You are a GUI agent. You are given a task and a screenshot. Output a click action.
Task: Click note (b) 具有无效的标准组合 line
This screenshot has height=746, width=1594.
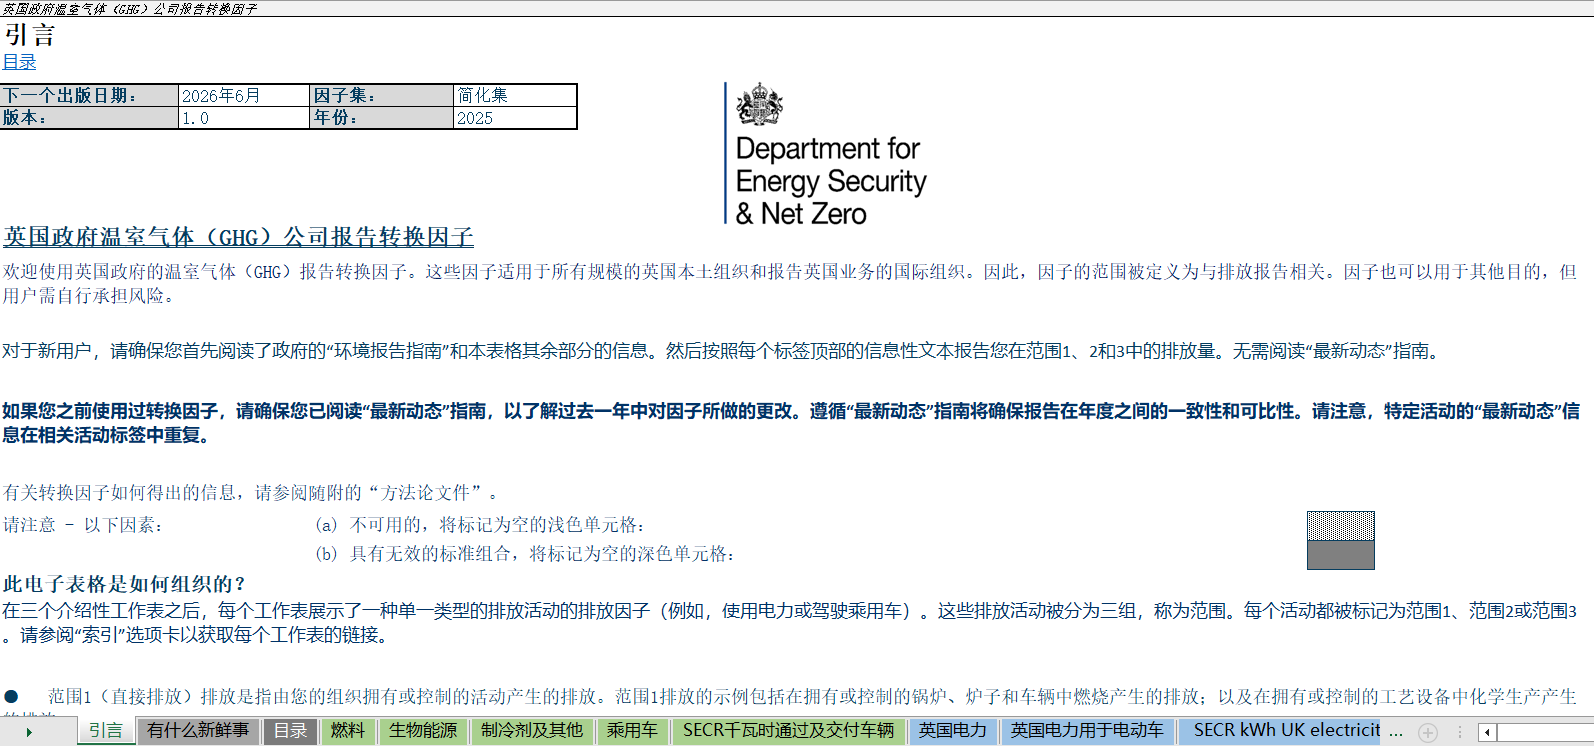pos(526,554)
